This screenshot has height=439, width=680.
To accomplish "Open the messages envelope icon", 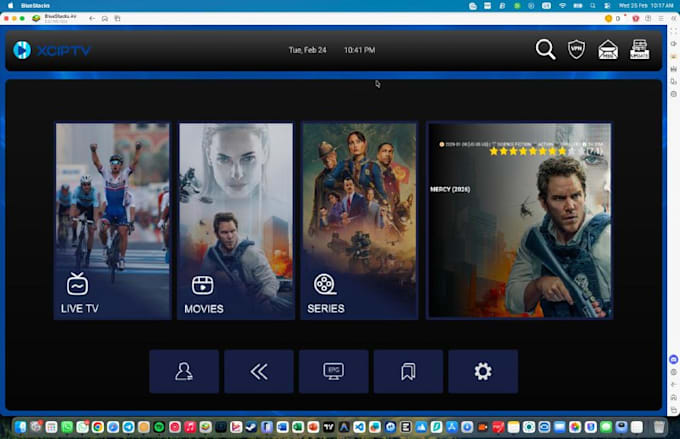I will point(608,49).
